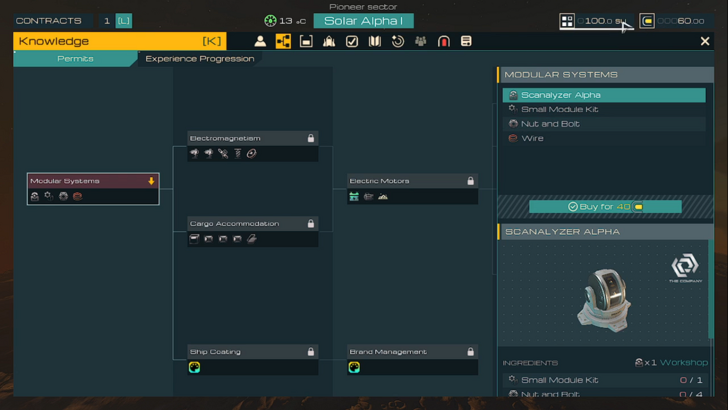The height and width of the screenshot is (410, 728).
Task: Buy the permit for 40 credits
Action: (605, 207)
